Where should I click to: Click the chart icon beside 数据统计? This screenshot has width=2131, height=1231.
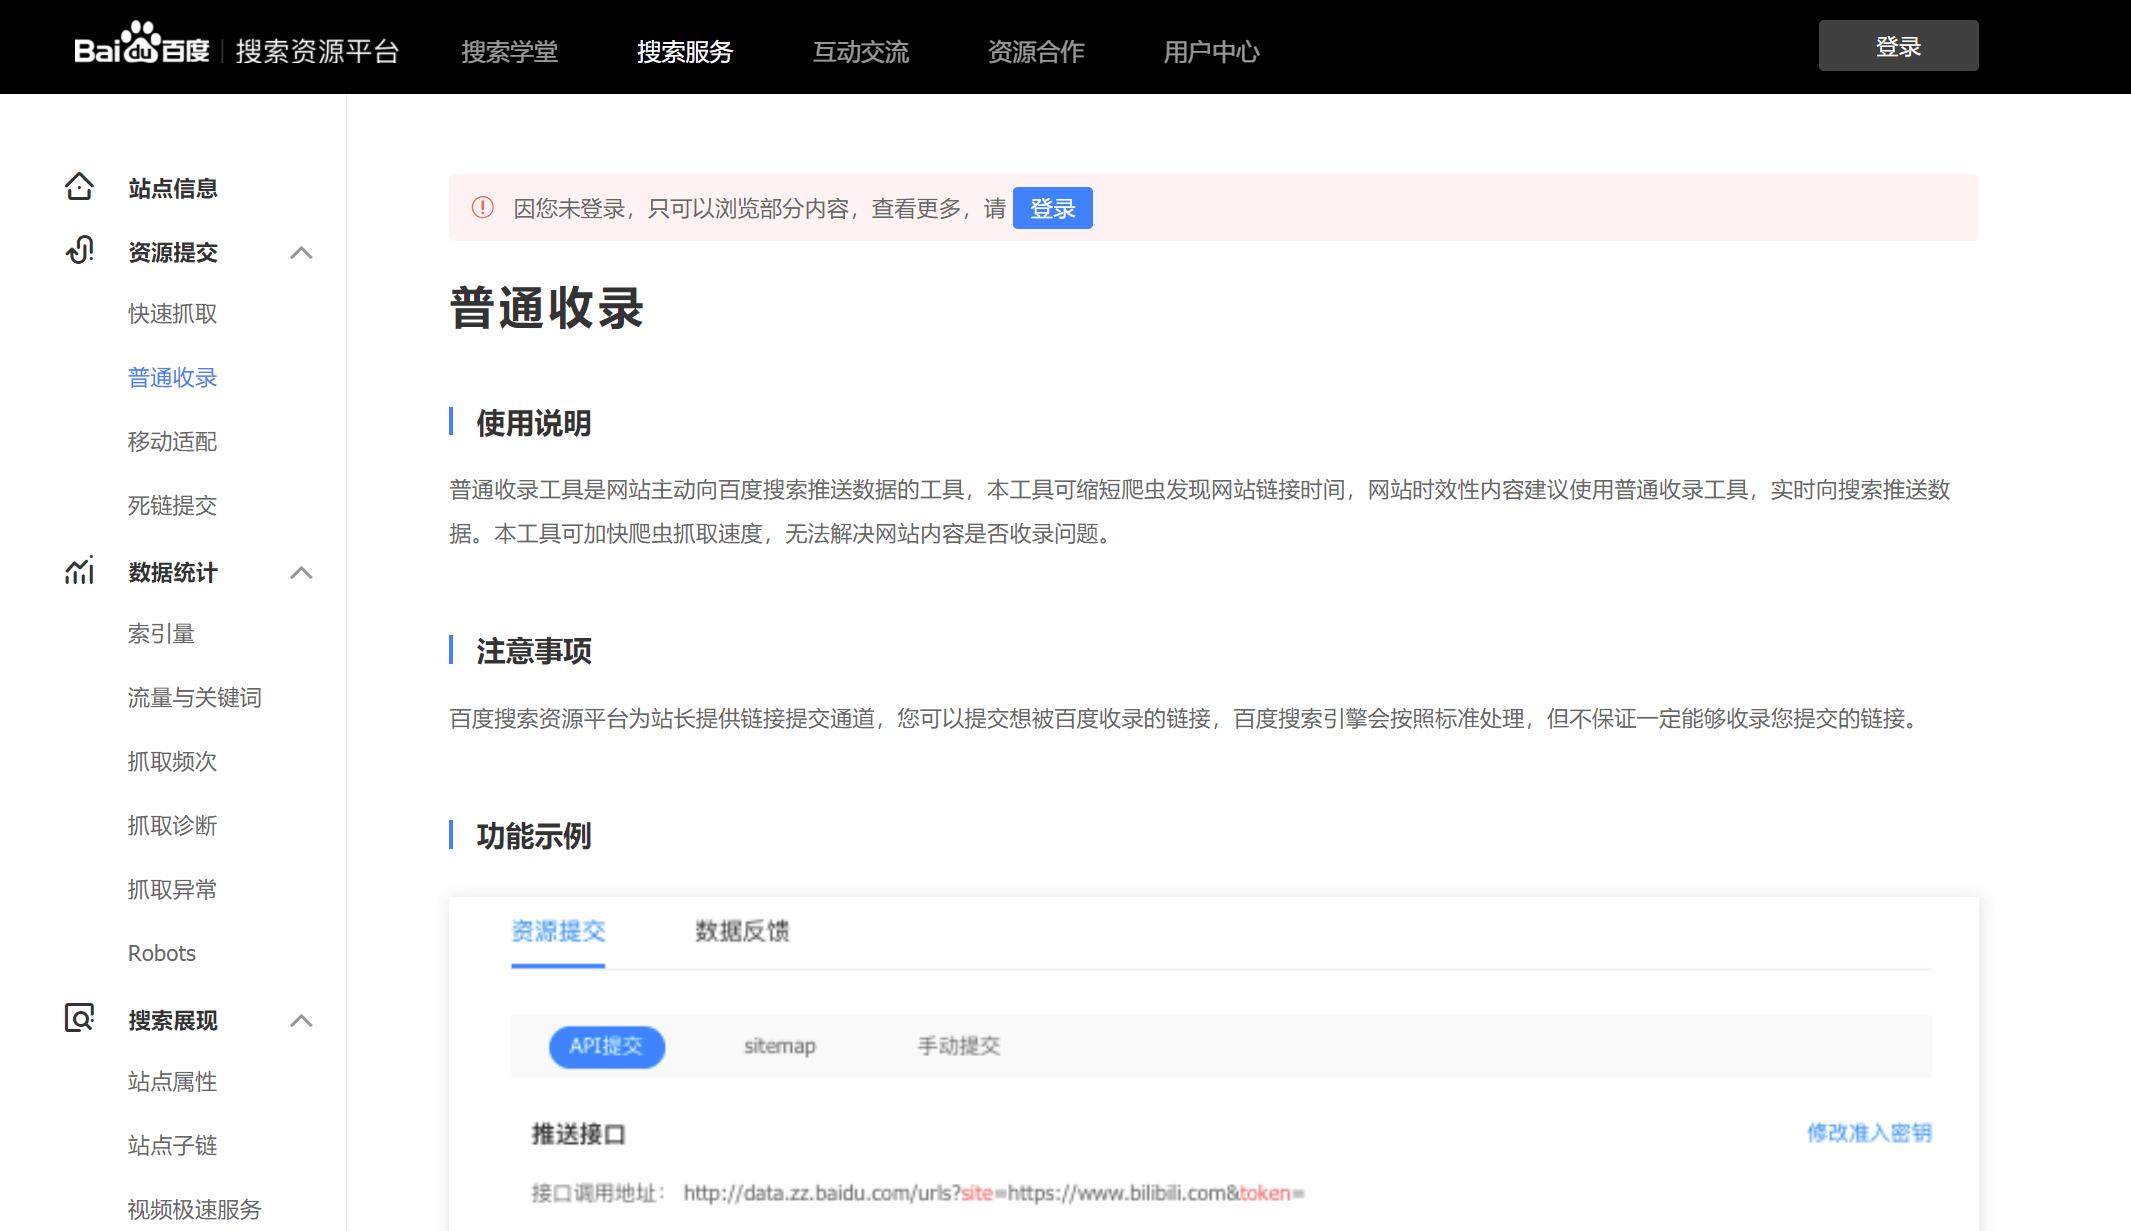[x=80, y=571]
